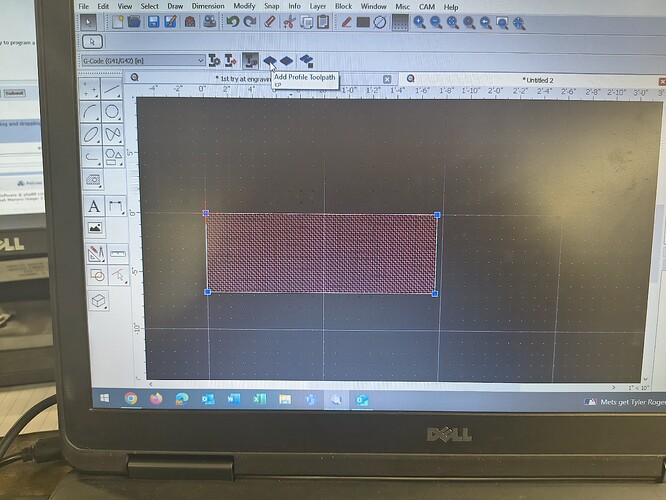The height and width of the screenshot is (500, 666).
Task: Click the Redo arrow icon
Action: pos(250,22)
